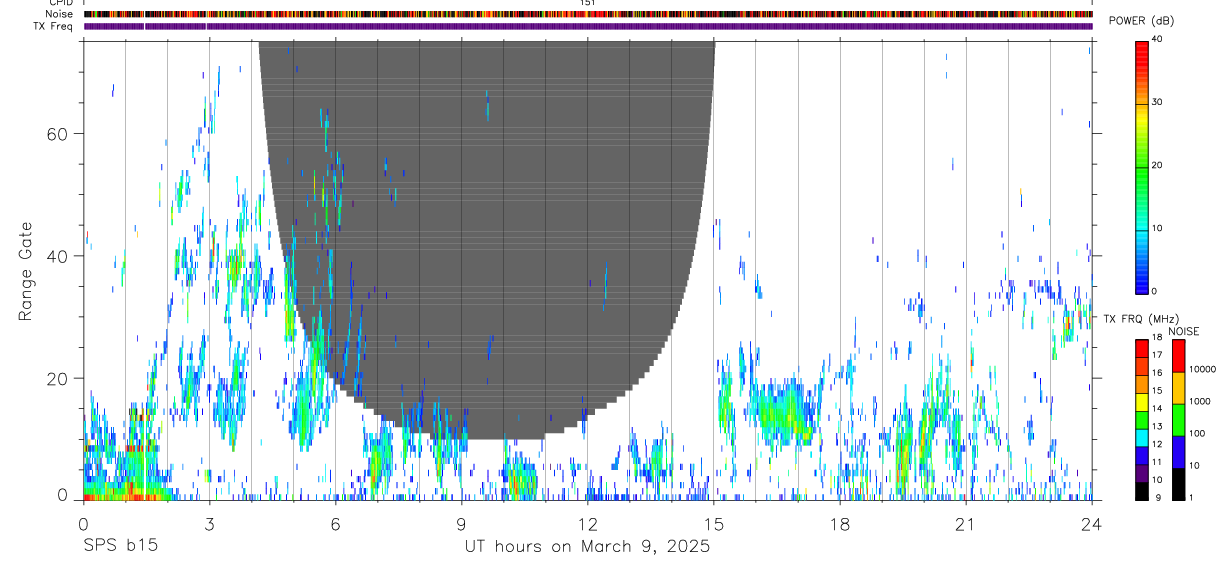
Task: Click the 100 label on NOISE legend
Action: click(1196, 433)
